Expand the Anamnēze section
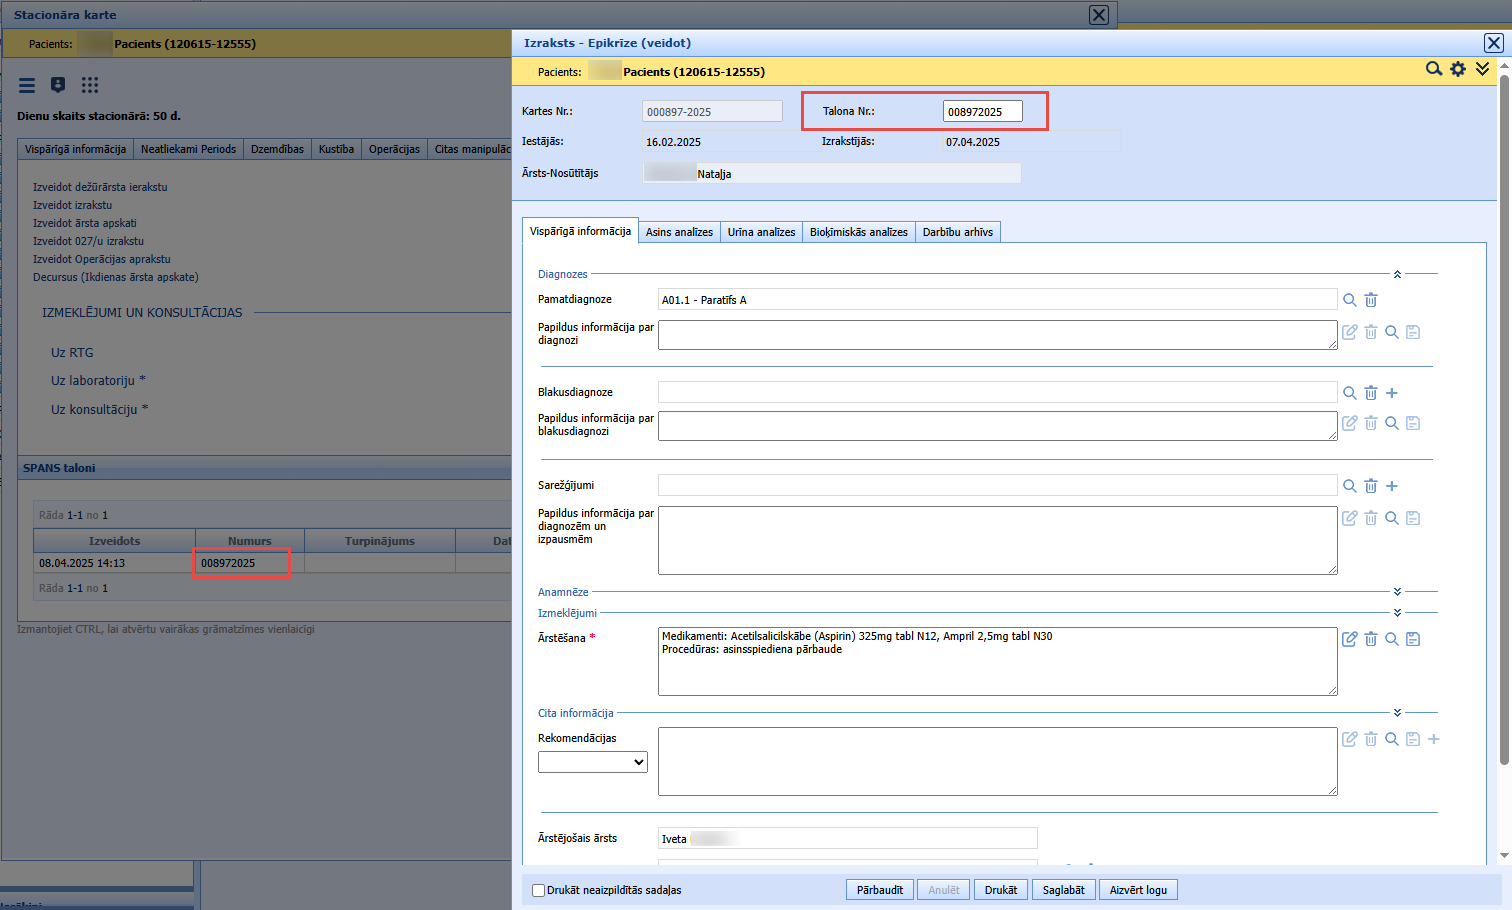The image size is (1512, 910). [1397, 592]
